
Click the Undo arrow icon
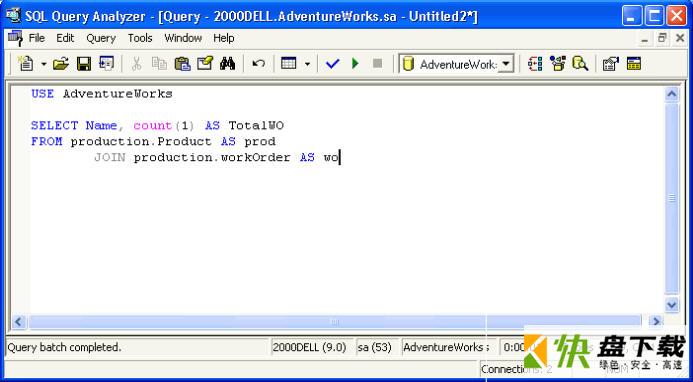tap(258, 64)
